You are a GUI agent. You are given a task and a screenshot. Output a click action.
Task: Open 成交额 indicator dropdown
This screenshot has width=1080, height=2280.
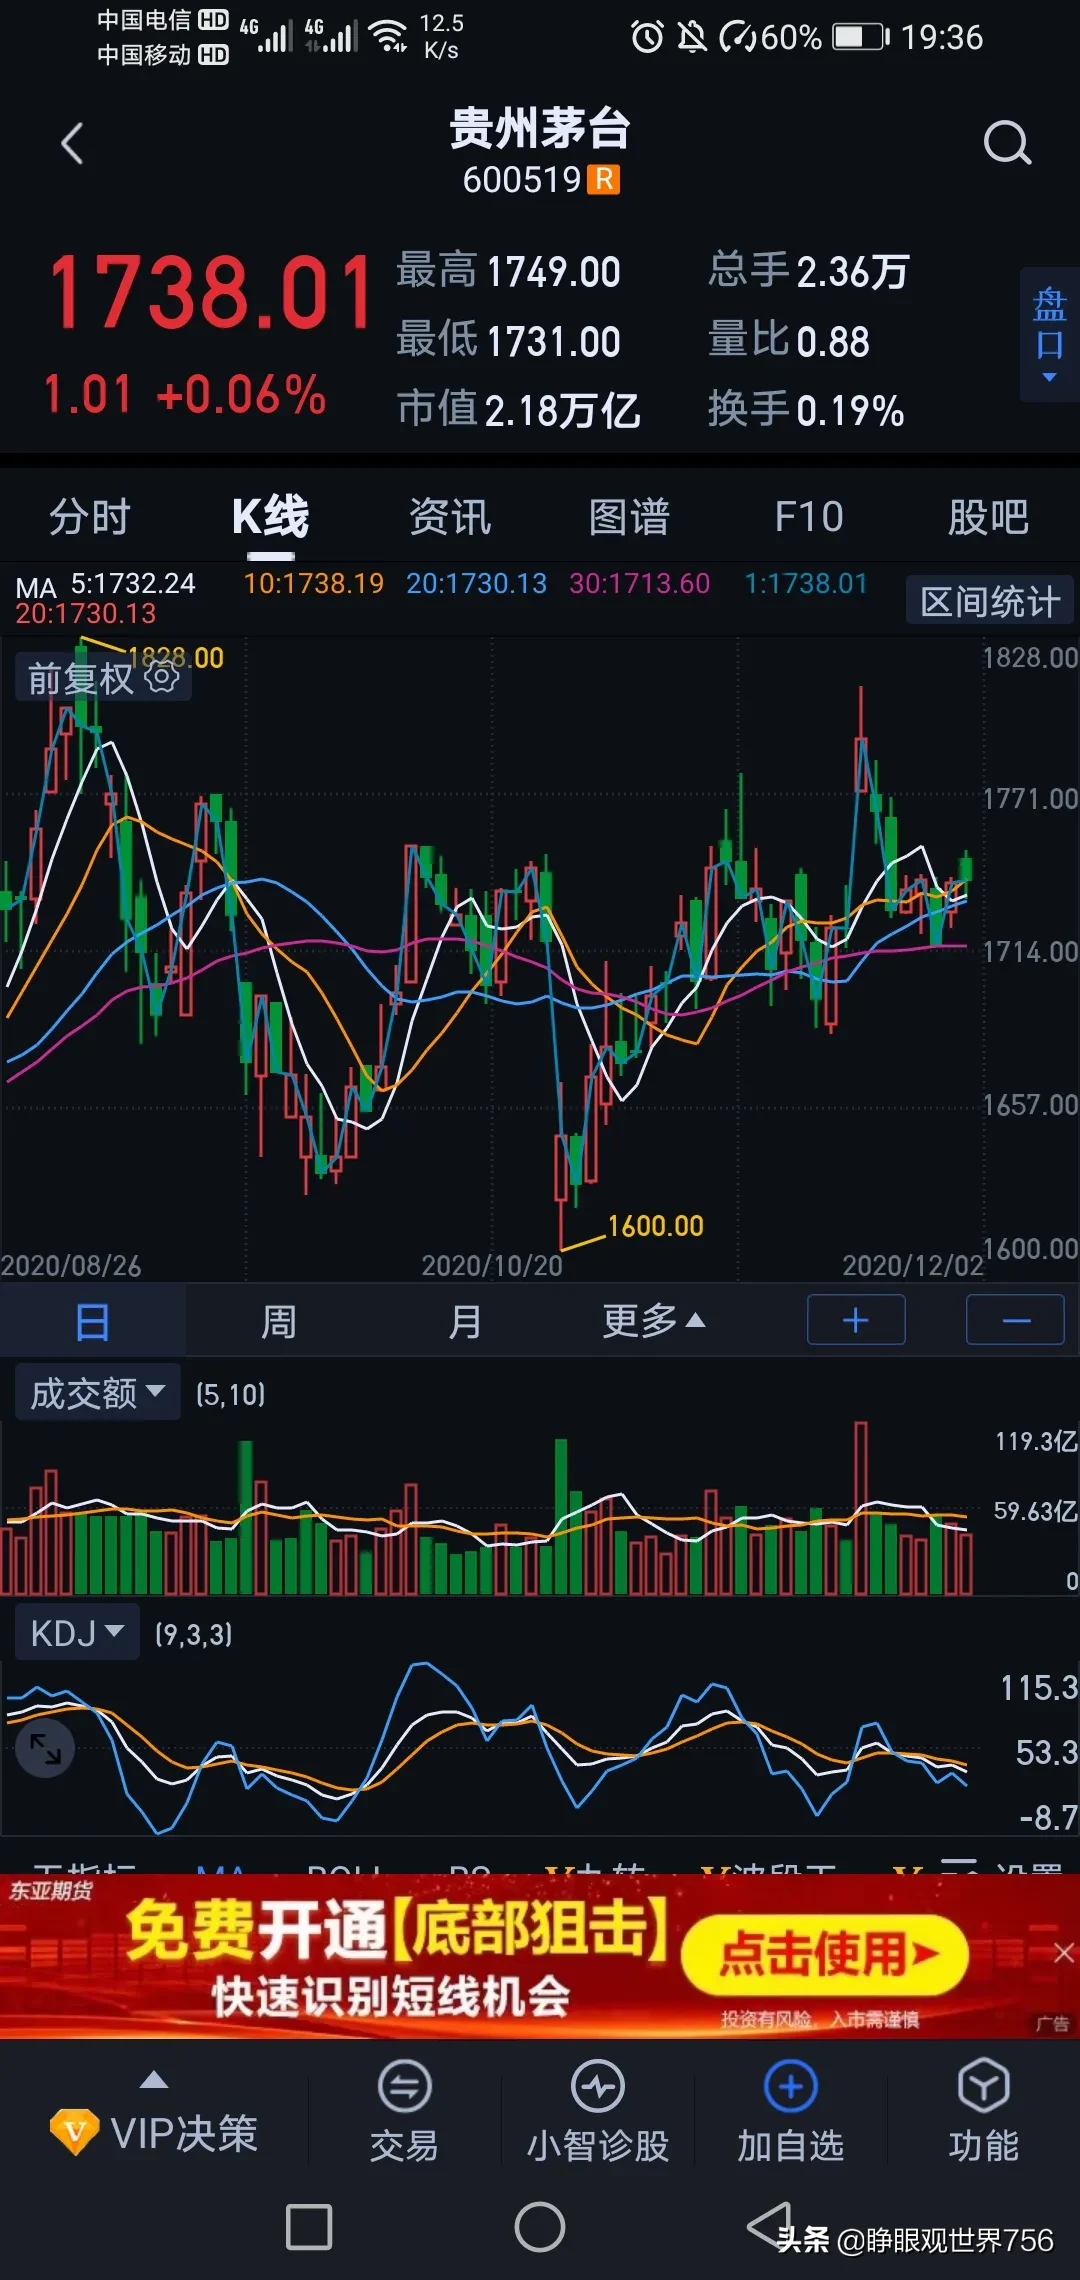point(97,1392)
